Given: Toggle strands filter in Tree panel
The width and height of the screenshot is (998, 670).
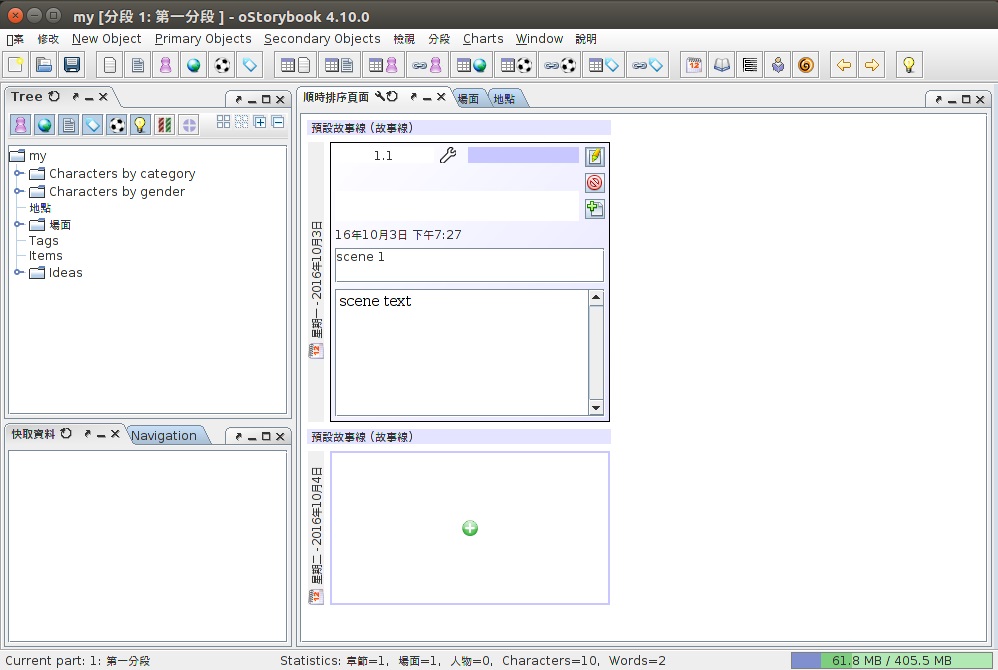Looking at the screenshot, I should coord(165,125).
